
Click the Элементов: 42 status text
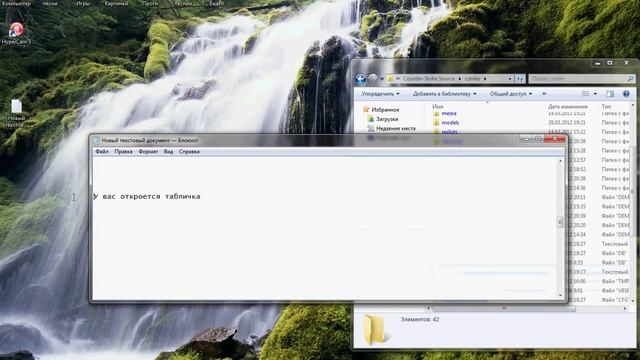click(420, 319)
